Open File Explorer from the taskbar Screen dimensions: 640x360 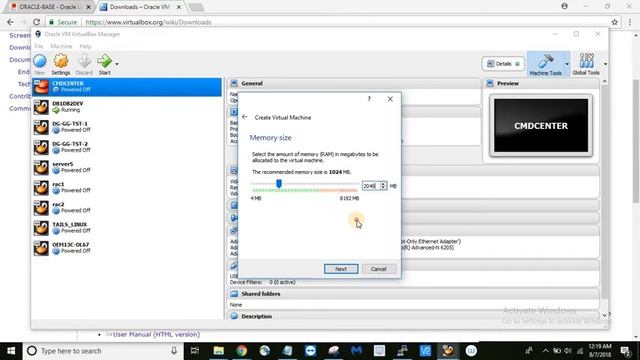click(x=218, y=351)
